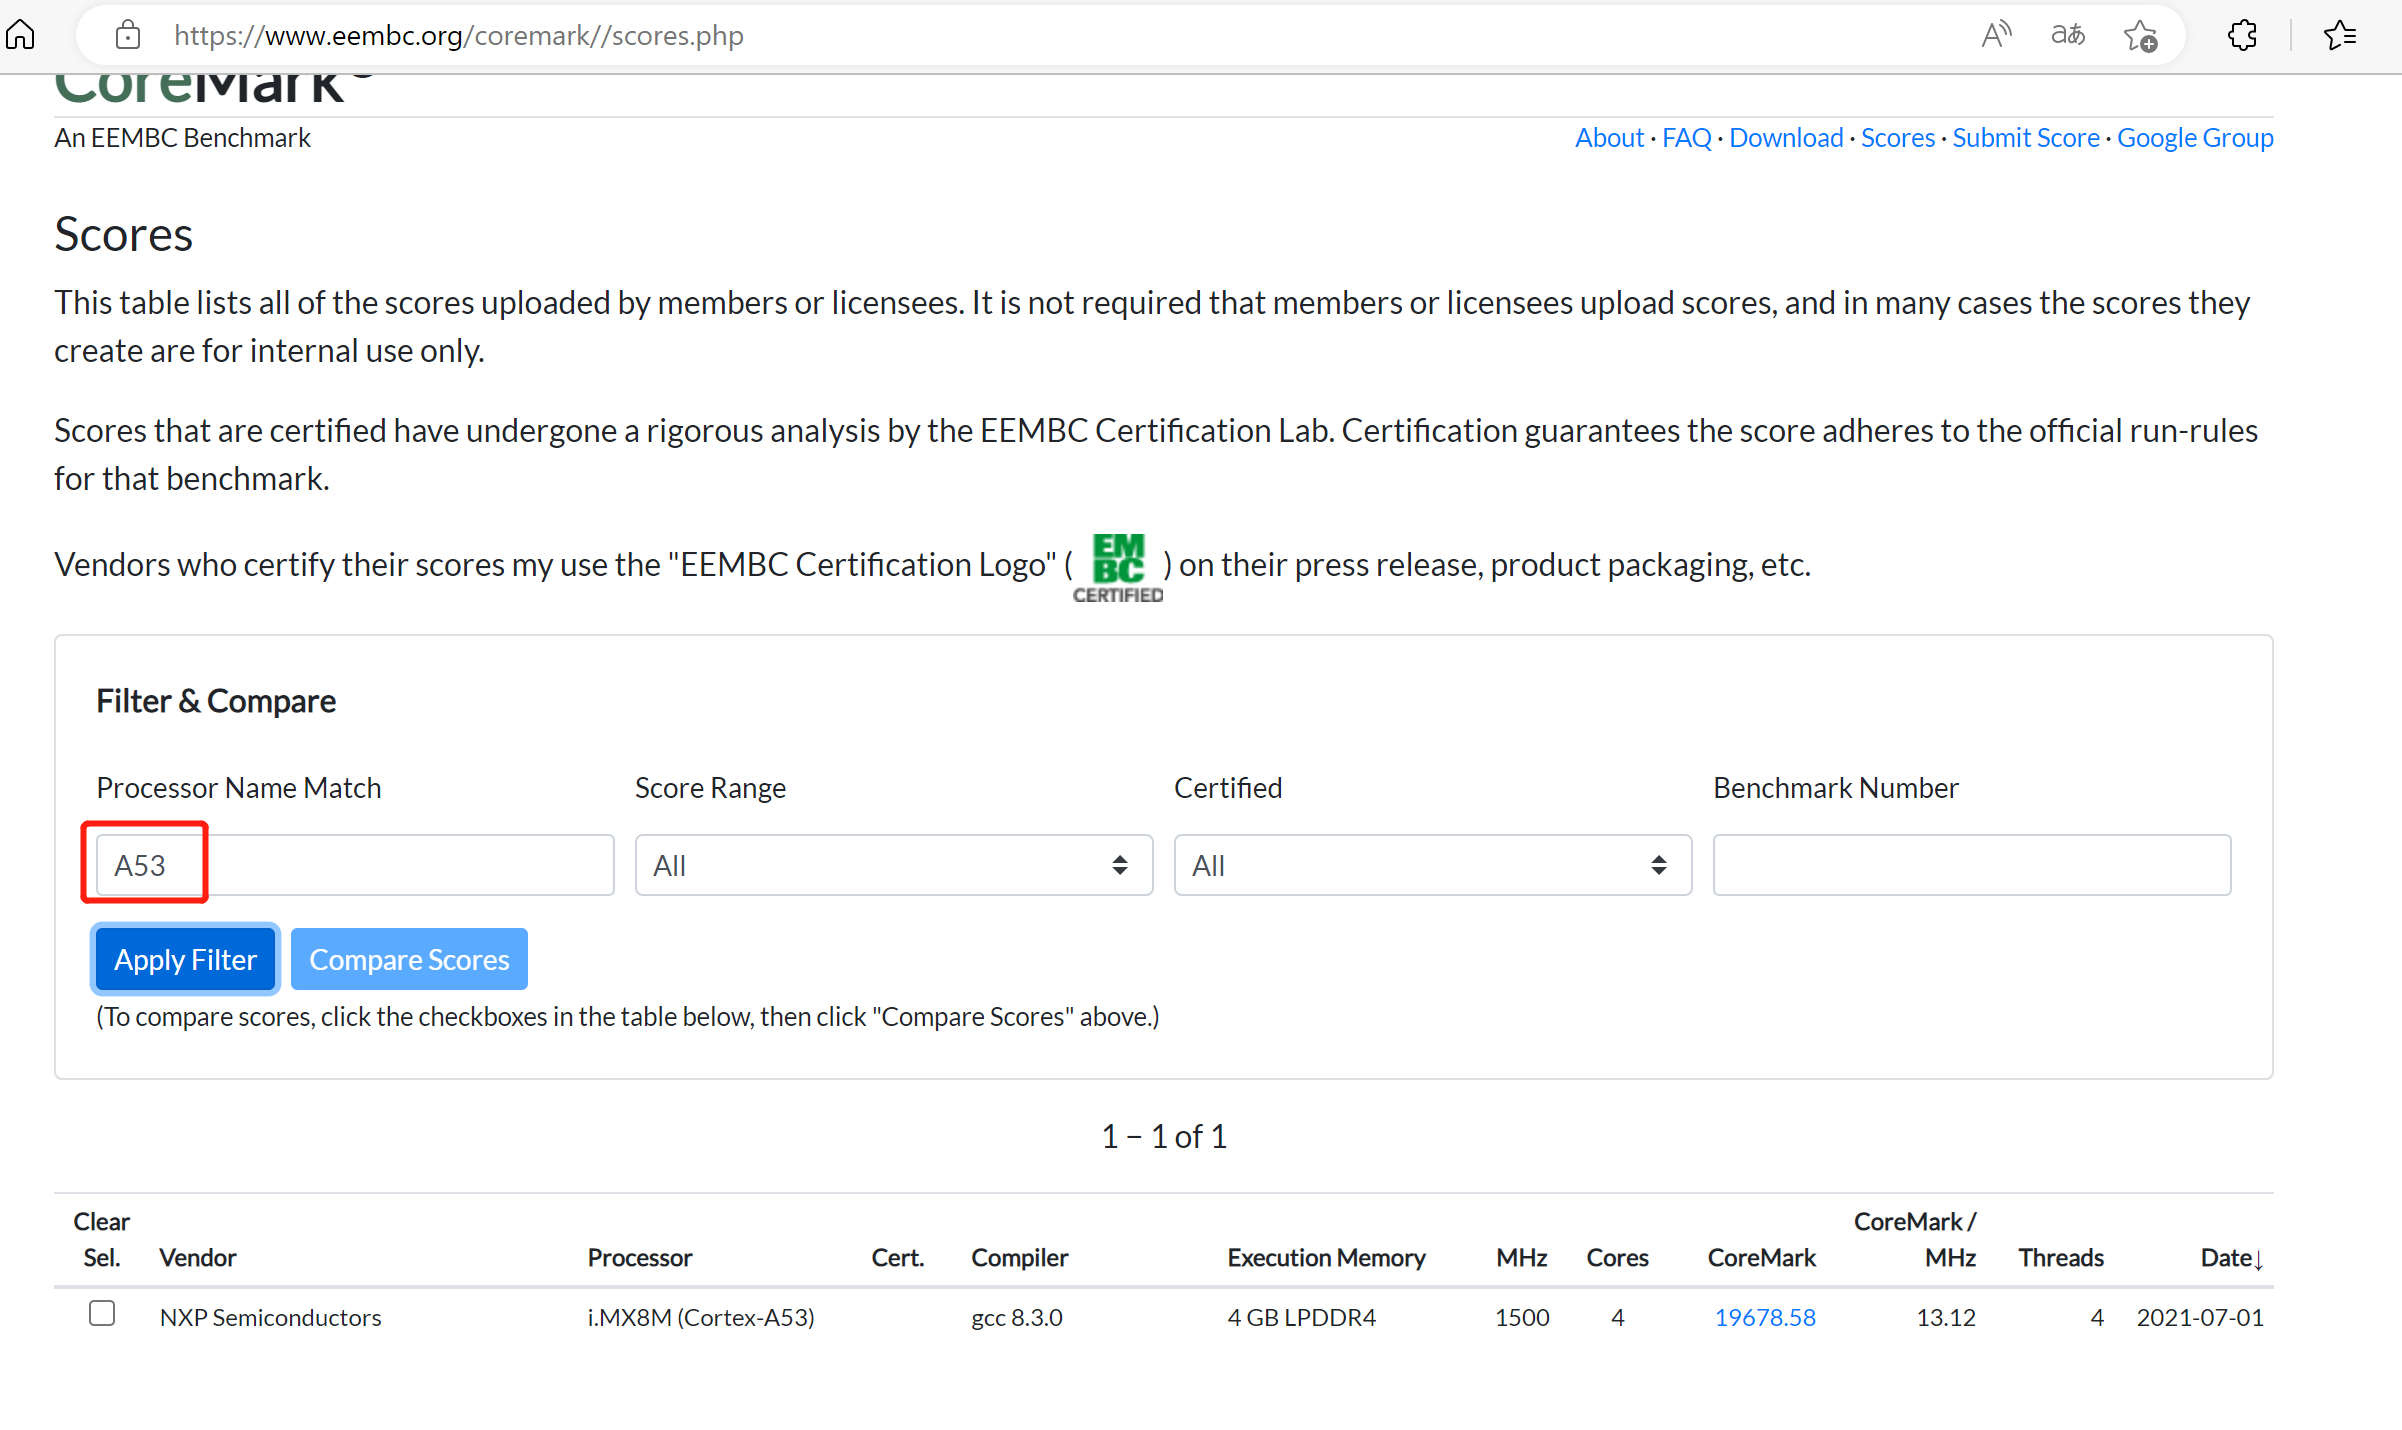Open the 19678.58 CoreMark score link
This screenshot has width=2402, height=1430.
[1764, 1317]
